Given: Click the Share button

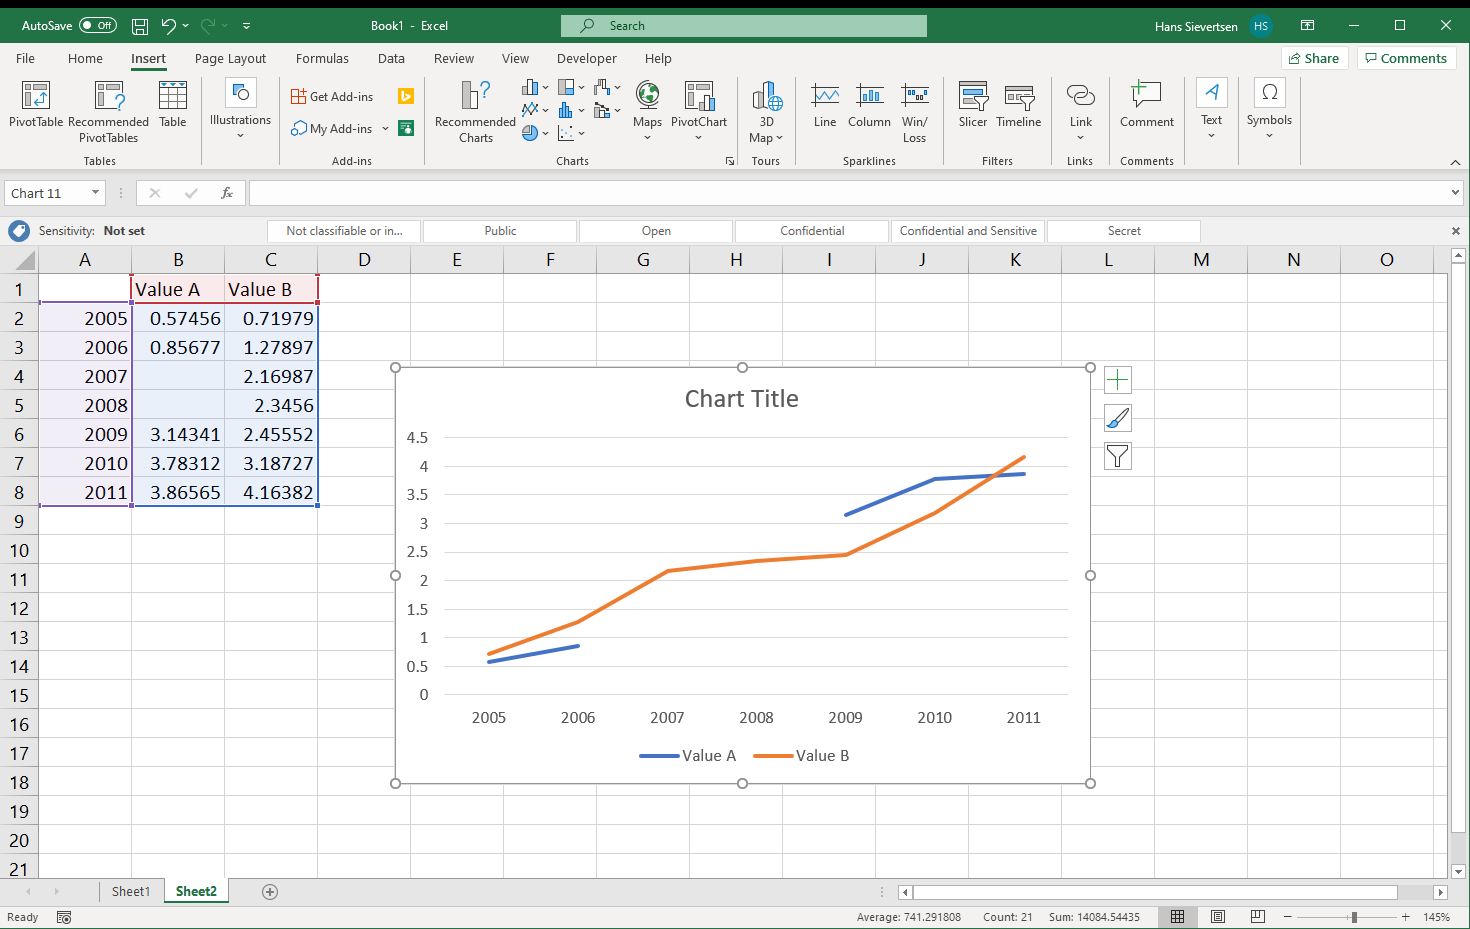Looking at the screenshot, I should tap(1314, 59).
